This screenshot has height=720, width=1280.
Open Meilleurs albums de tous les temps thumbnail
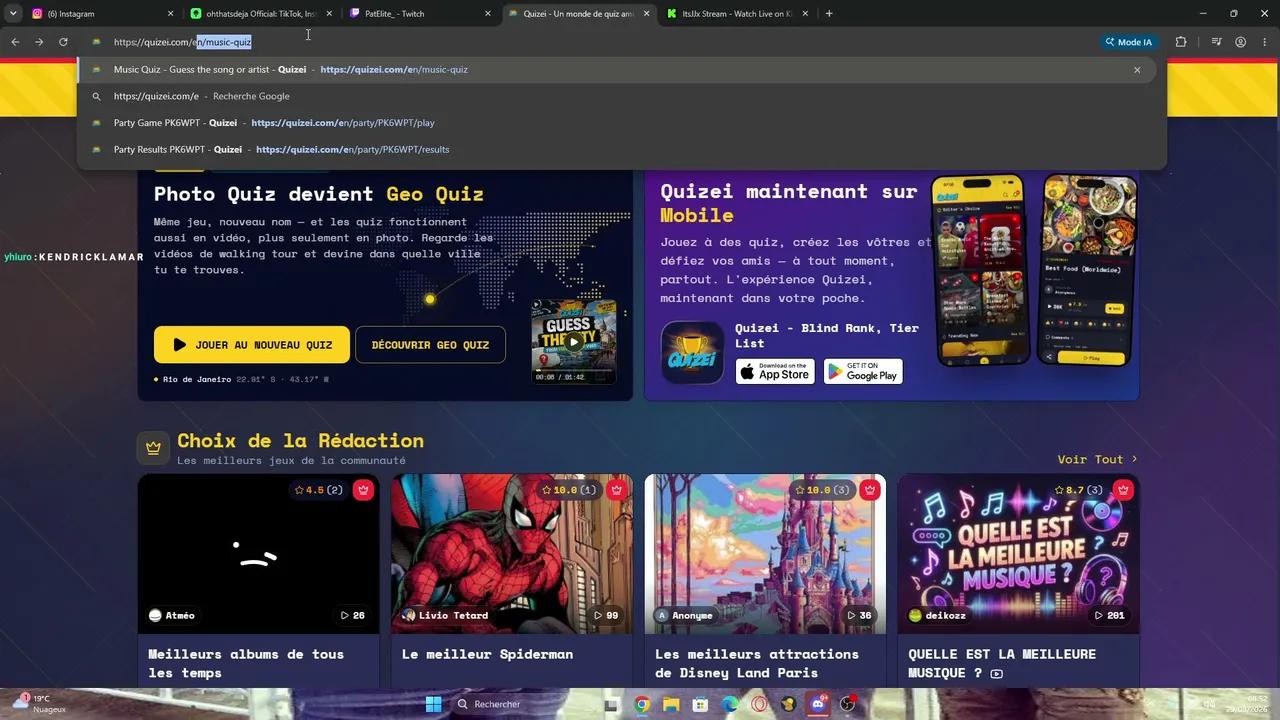click(x=259, y=554)
